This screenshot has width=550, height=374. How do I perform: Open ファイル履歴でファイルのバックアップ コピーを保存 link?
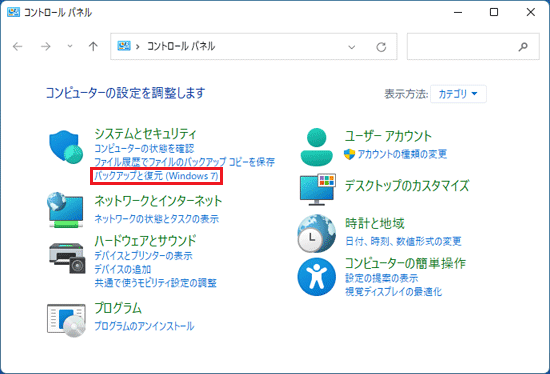(x=185, y=162)
